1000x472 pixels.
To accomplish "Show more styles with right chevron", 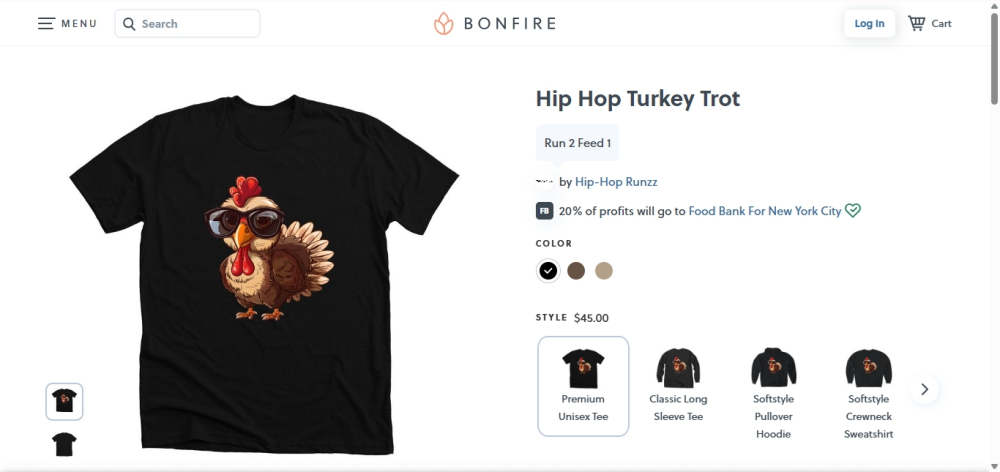I will coord(924,389).
